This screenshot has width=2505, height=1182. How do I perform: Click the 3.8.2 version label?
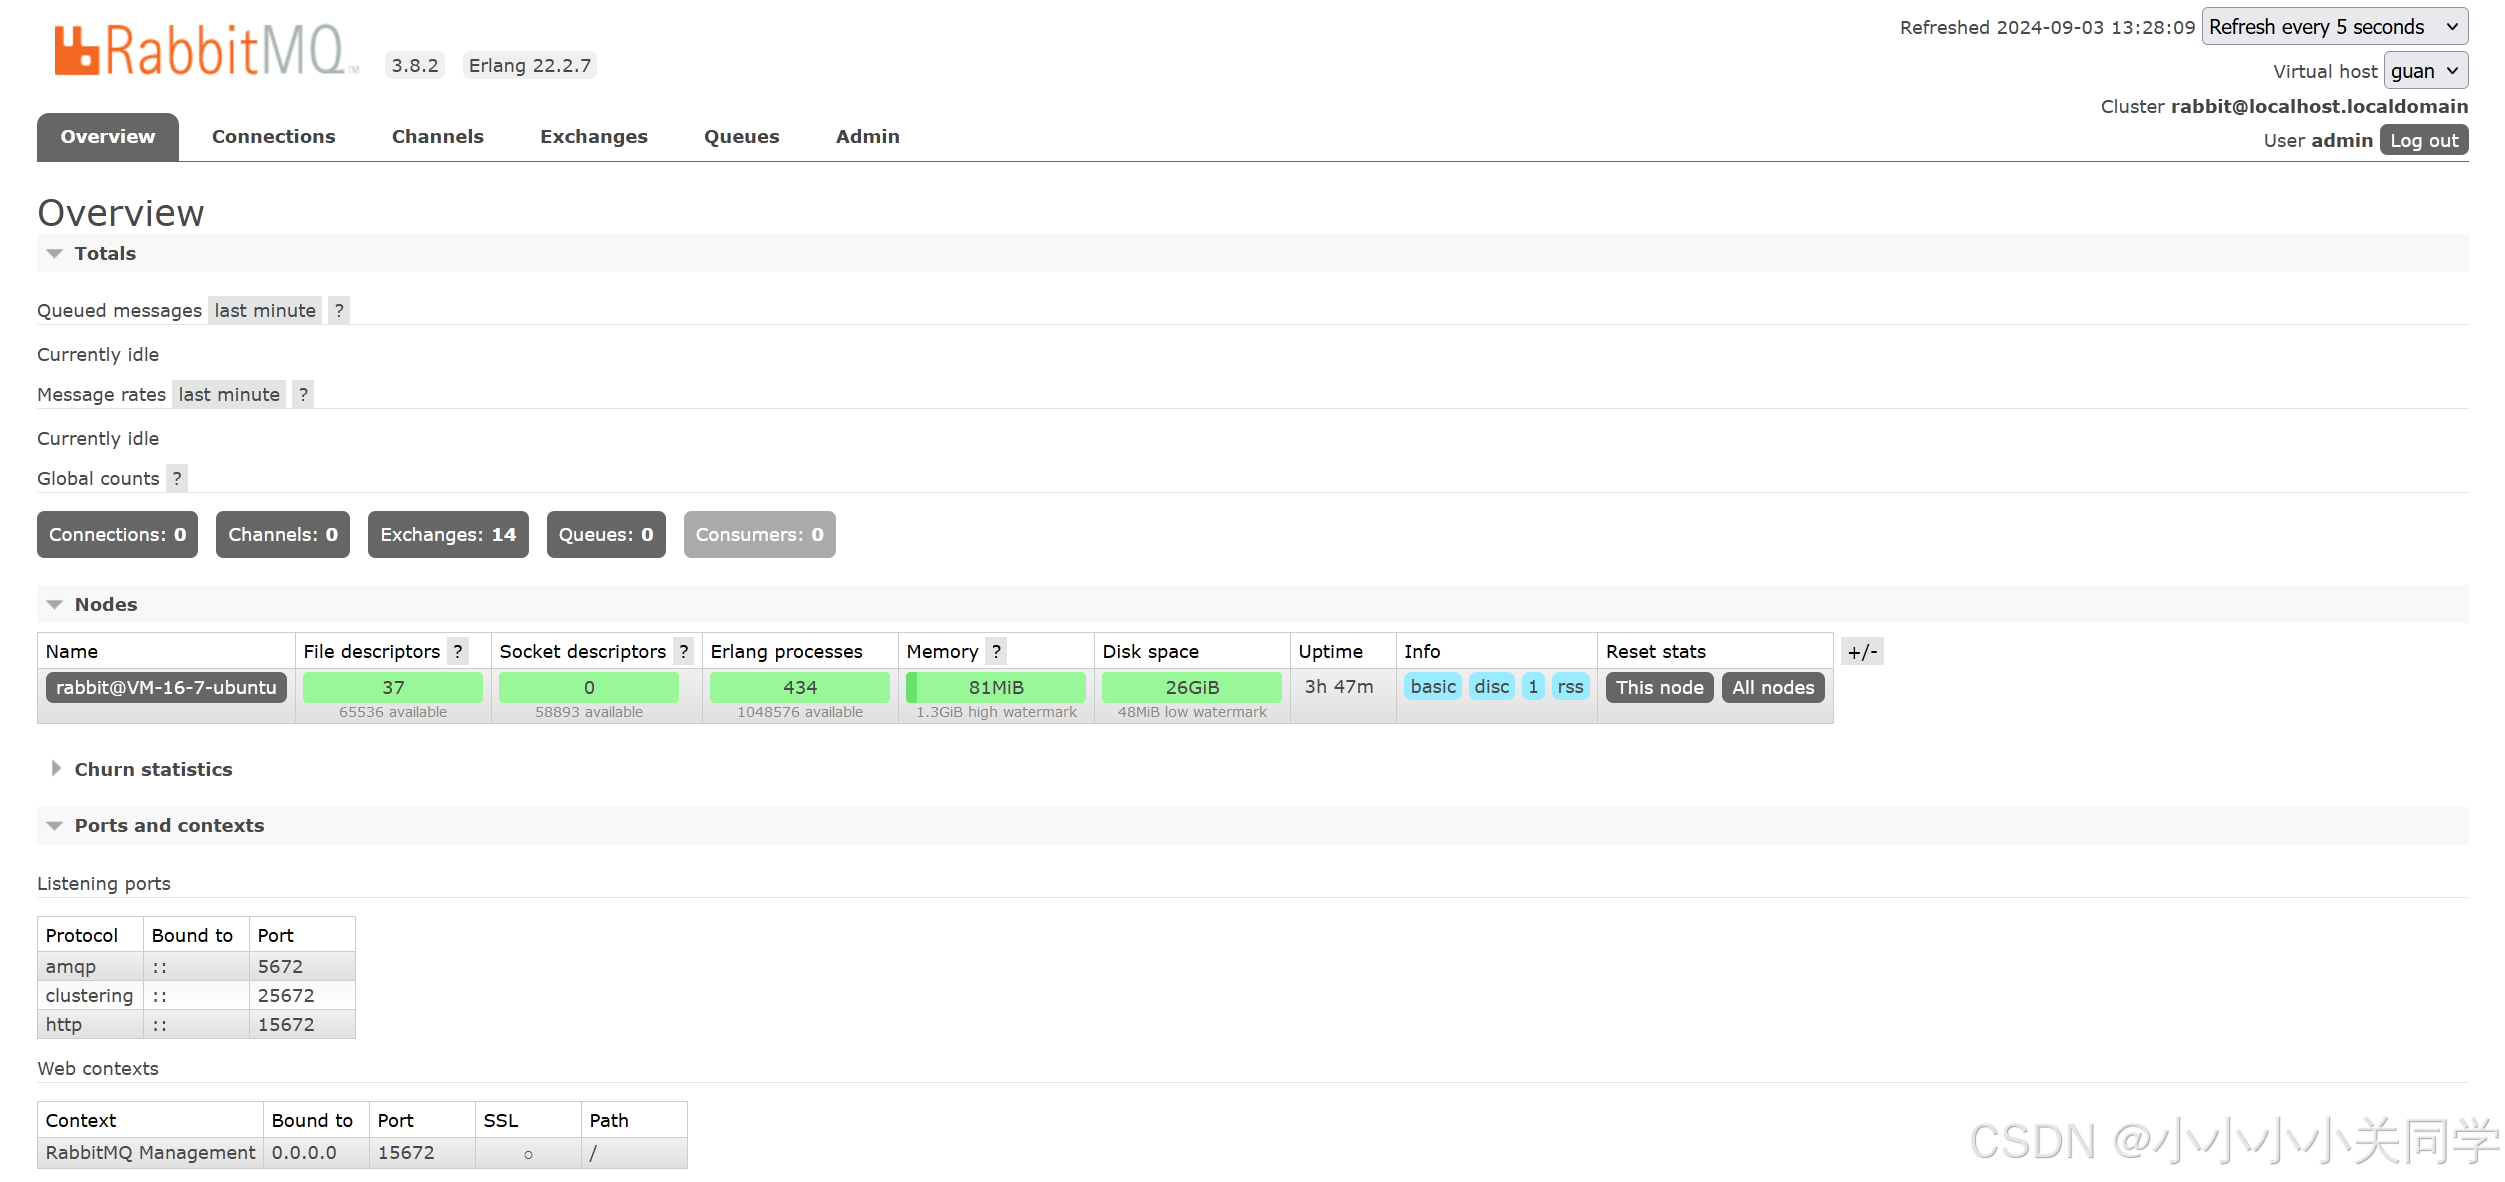point(415,66)
